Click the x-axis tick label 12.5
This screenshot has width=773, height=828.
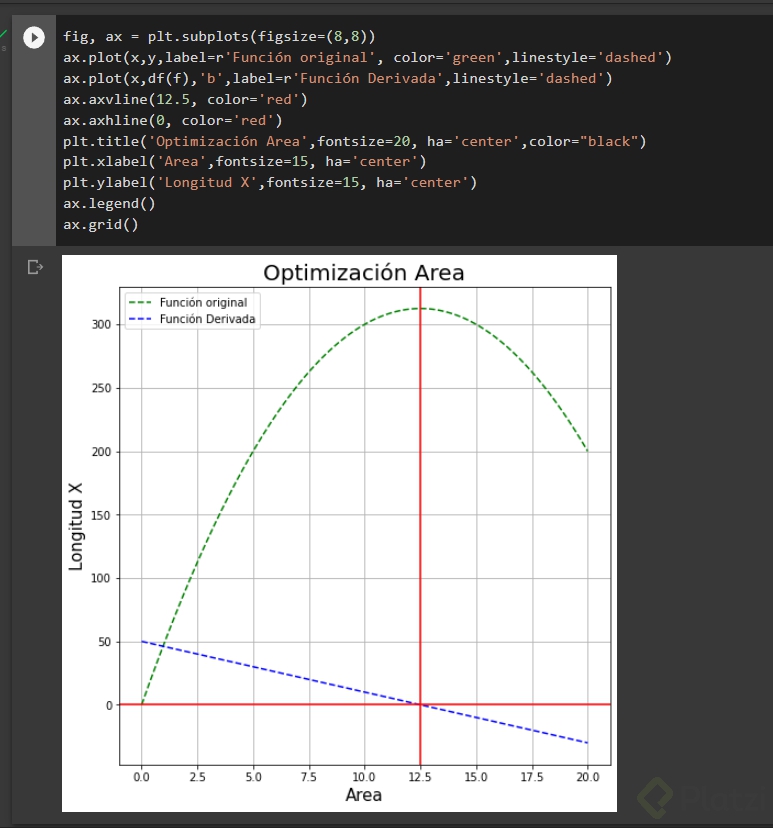(420, 777)
